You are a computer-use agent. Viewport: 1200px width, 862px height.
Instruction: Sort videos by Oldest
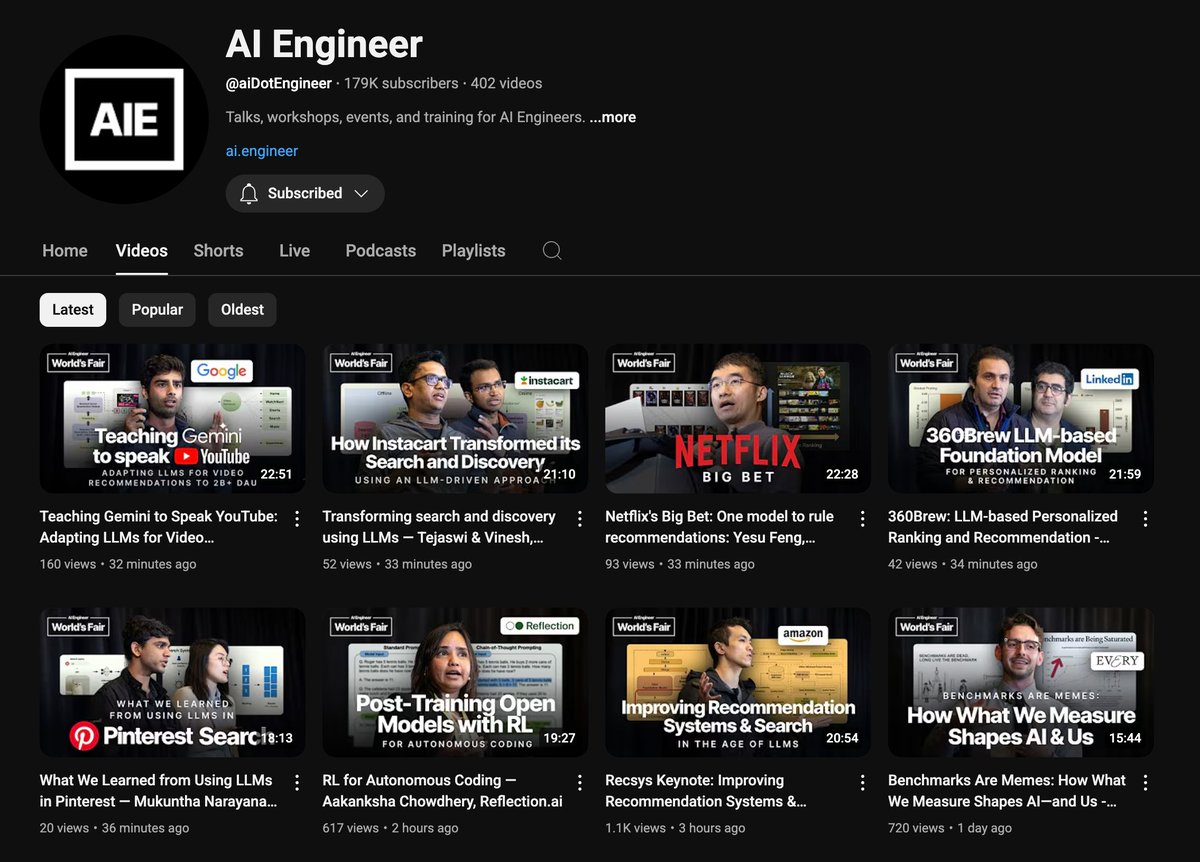[x=242, y=310]
